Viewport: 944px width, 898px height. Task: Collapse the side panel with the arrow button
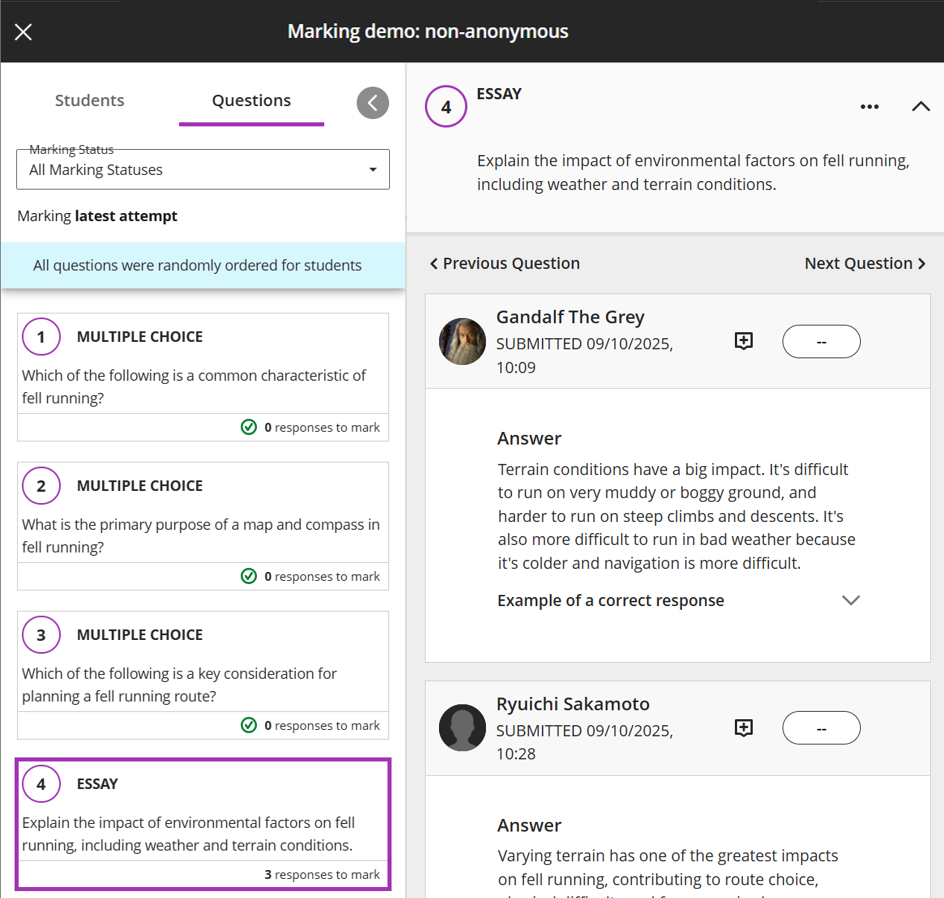pos(372,102)
